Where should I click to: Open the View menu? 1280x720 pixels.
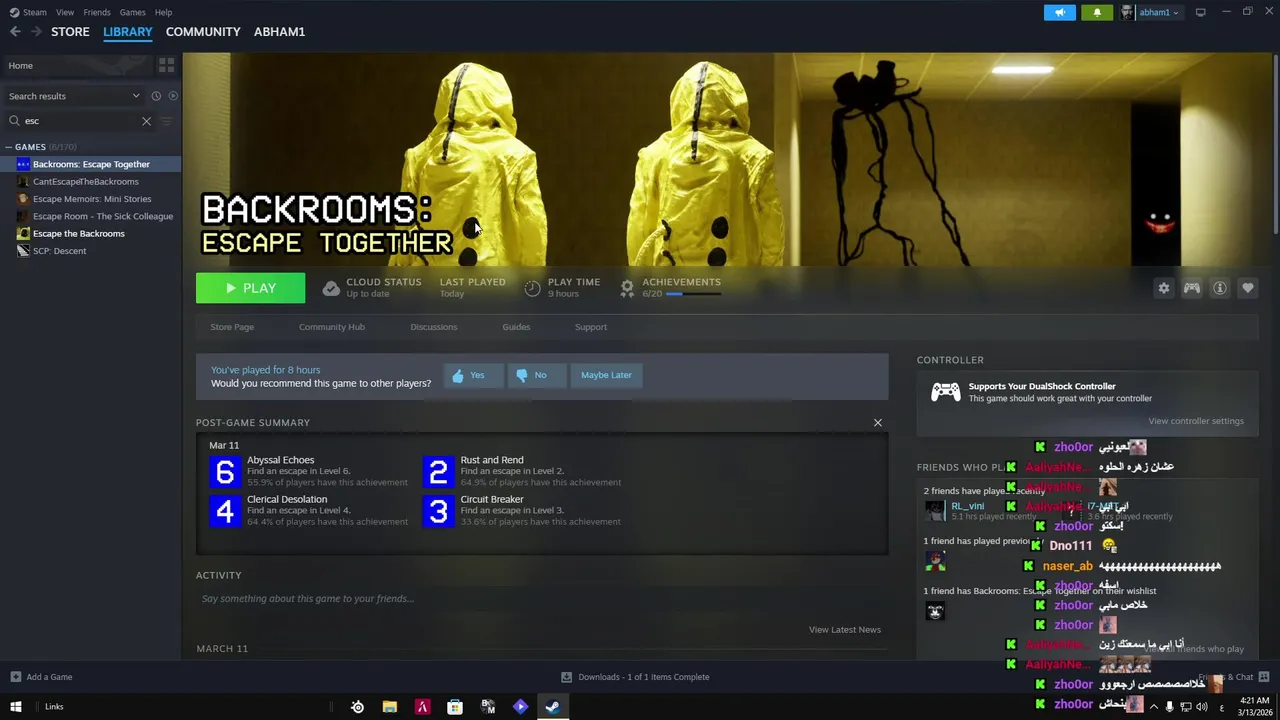click(65, 12)
